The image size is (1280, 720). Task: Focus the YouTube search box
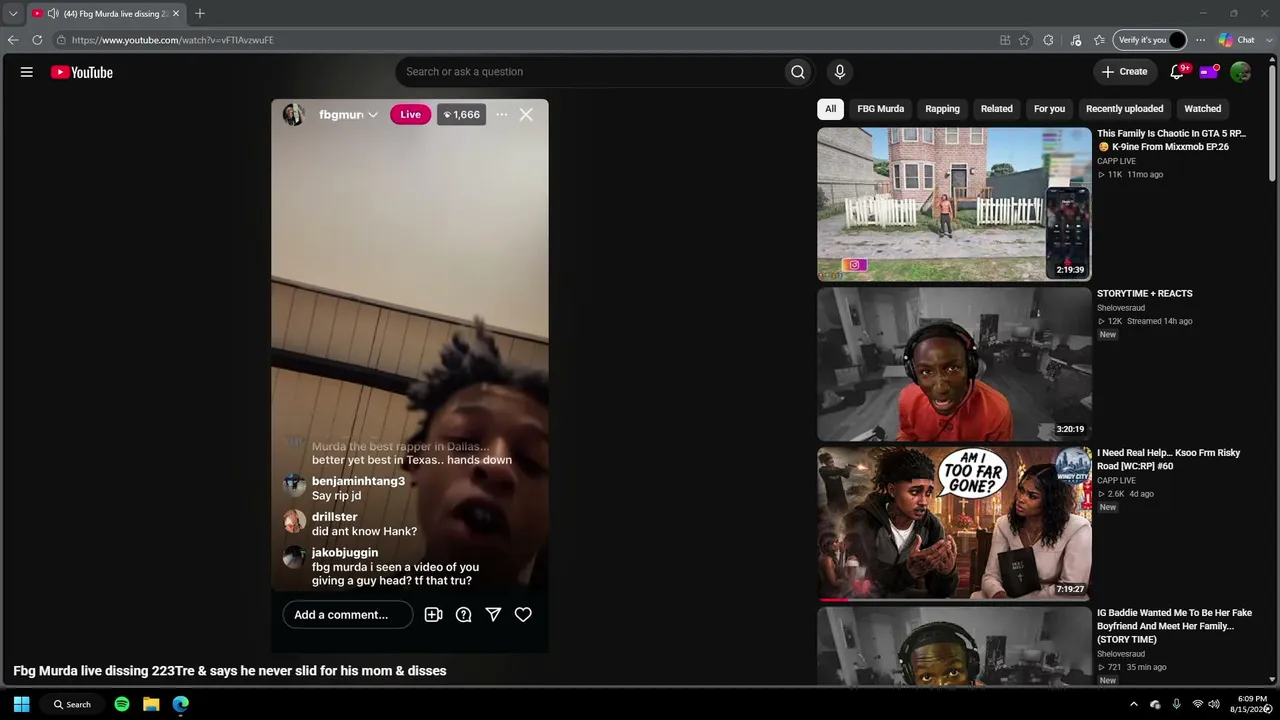point(590,72)
